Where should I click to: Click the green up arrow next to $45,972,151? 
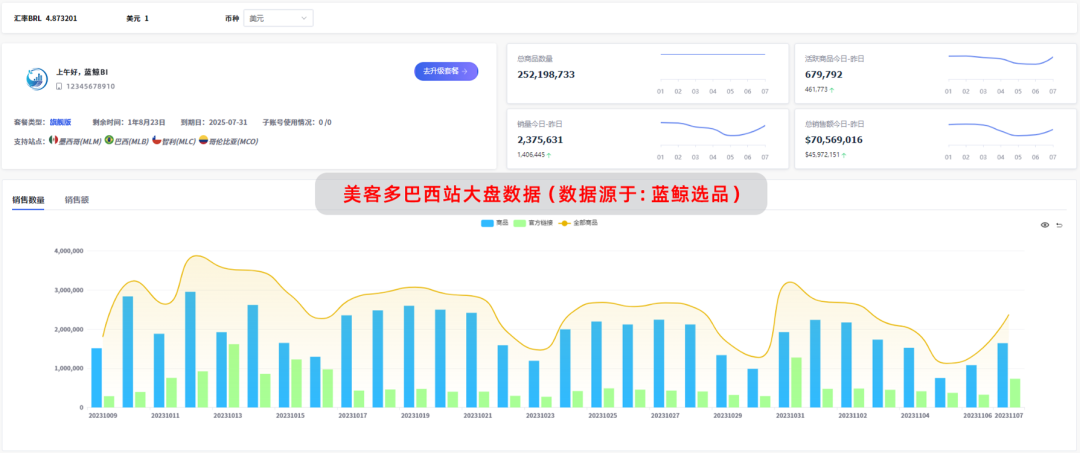[x=845, y=155]
